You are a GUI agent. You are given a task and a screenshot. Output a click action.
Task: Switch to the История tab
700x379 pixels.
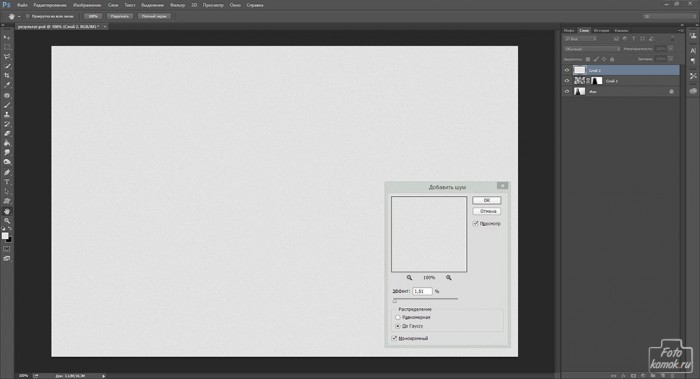(601, 30)
